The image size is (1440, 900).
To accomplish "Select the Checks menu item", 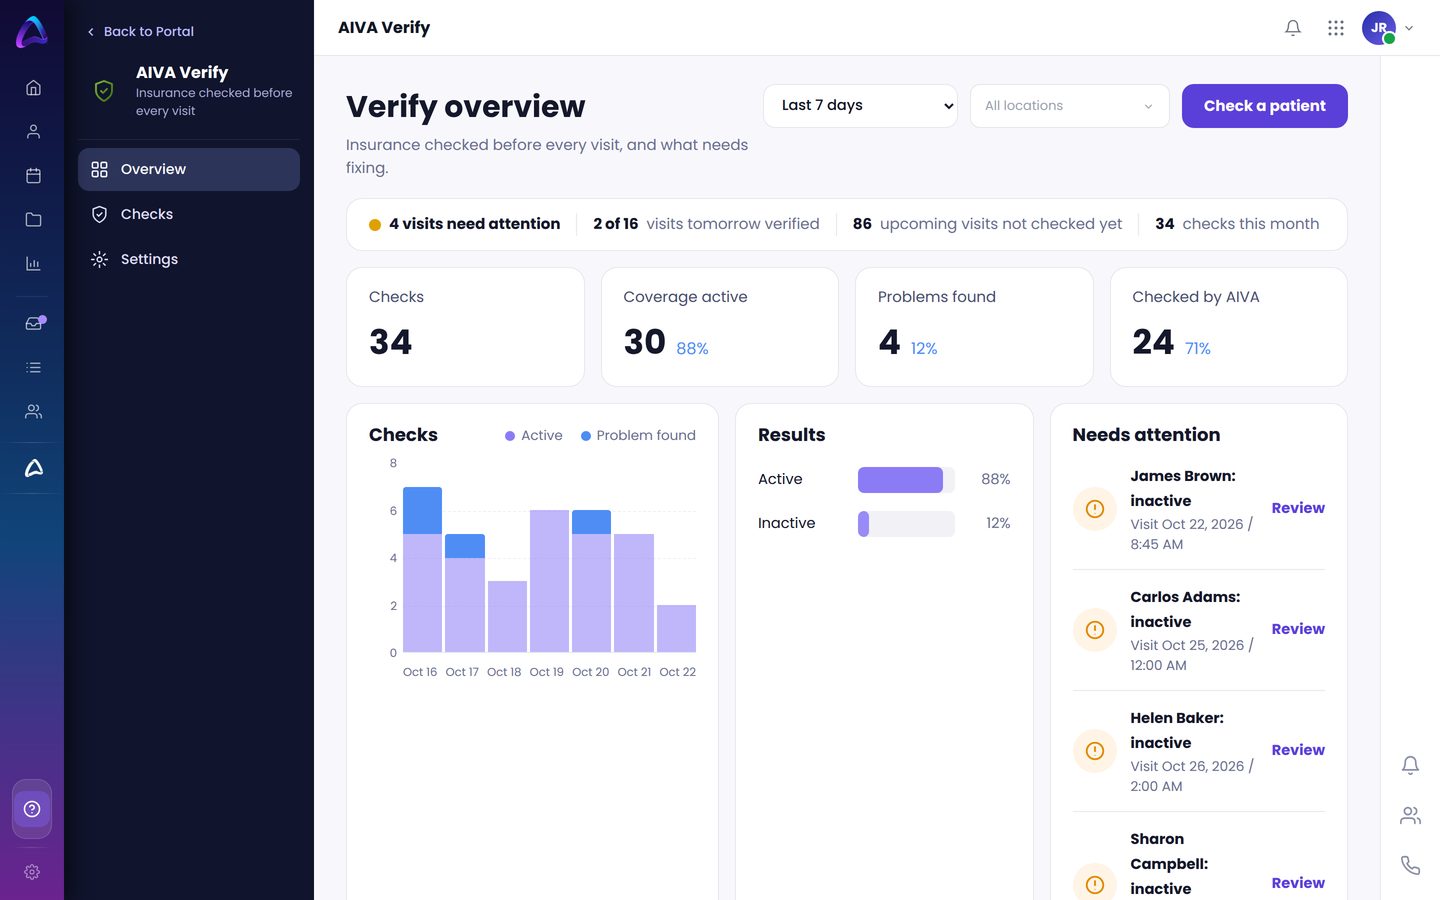I will (189, 214).
